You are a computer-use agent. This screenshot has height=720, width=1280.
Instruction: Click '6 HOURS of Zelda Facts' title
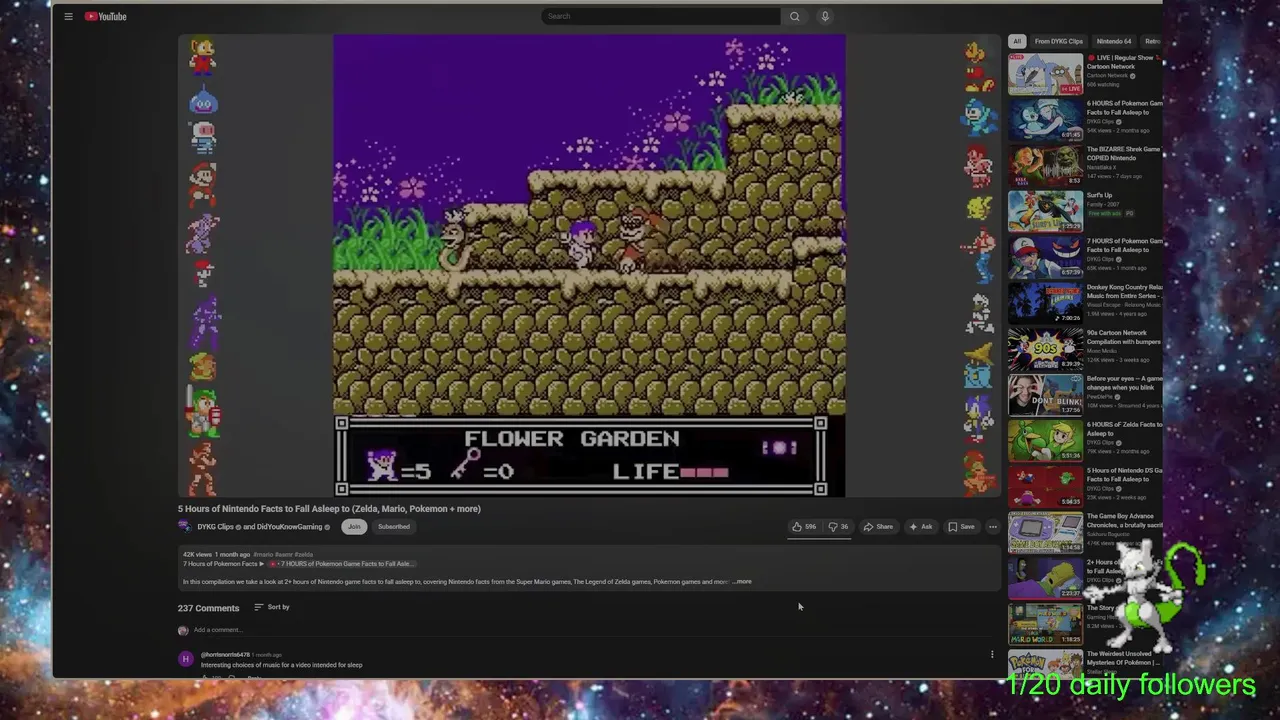tap(1124, 429)
